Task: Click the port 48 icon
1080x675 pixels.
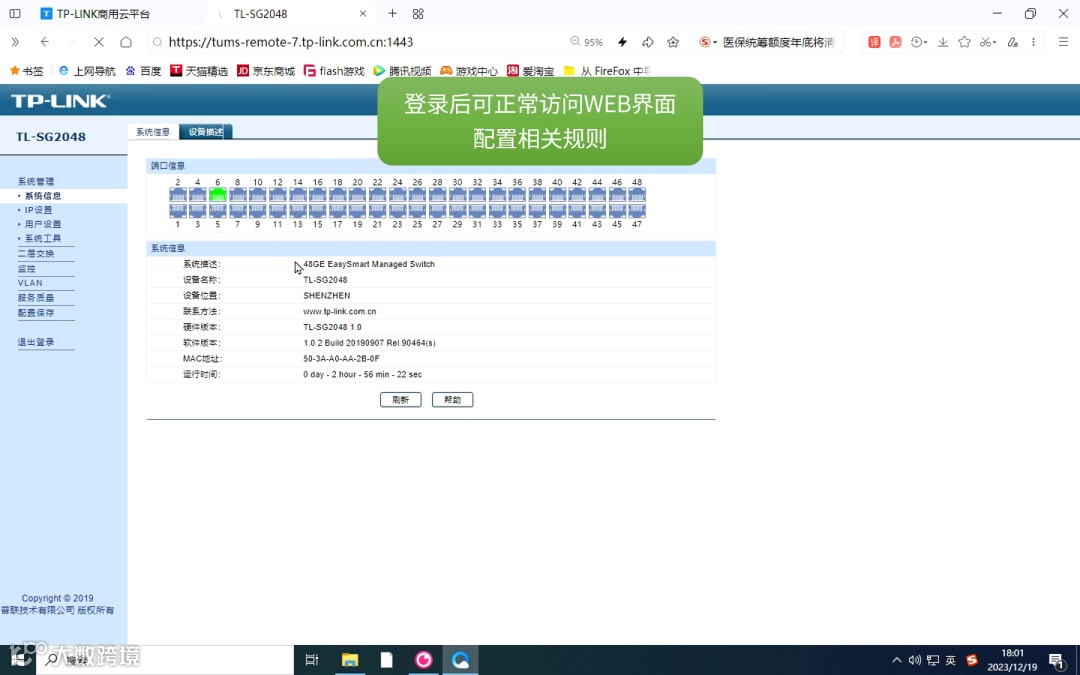Action: click(x=637, y=195)
